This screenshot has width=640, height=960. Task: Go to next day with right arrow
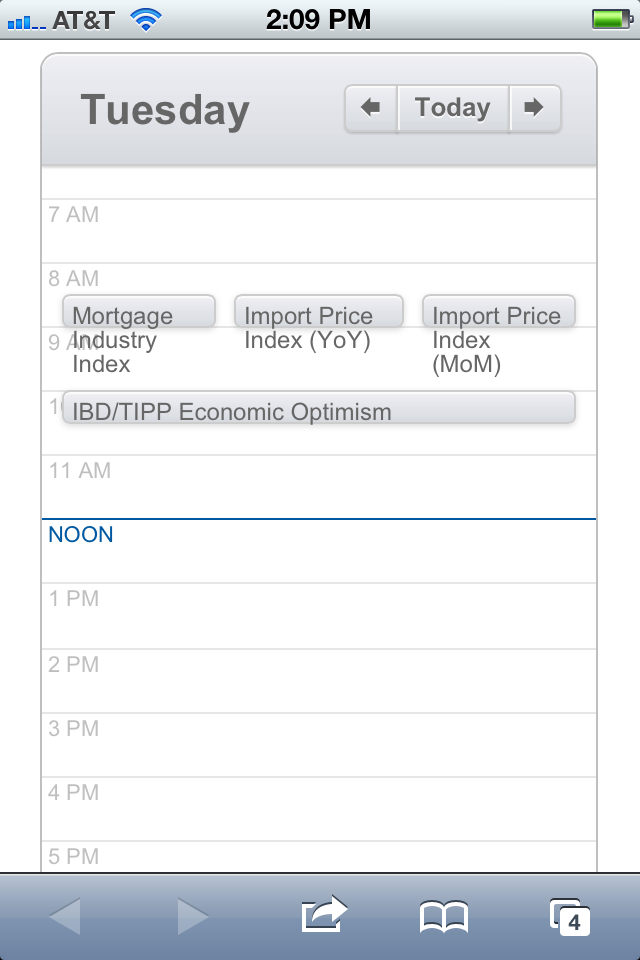click(535, 108)
